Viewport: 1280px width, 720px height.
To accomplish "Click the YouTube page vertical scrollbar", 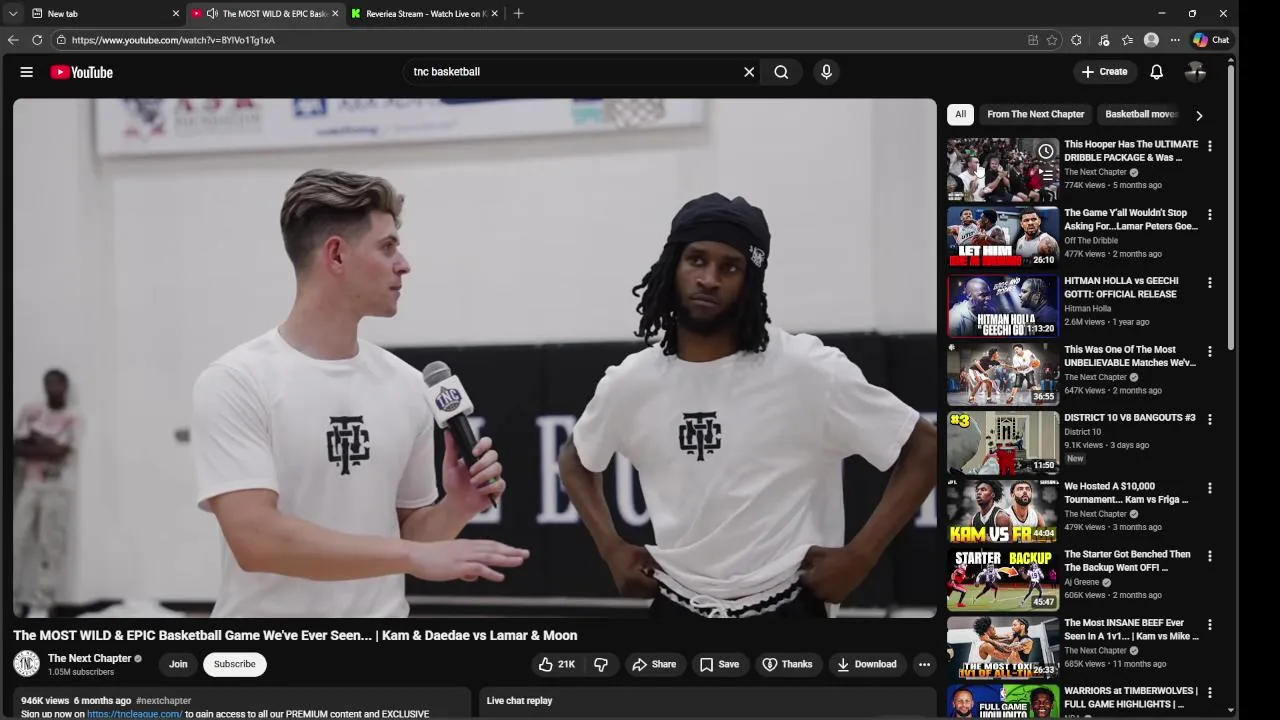I will (x=1231, y=208).
